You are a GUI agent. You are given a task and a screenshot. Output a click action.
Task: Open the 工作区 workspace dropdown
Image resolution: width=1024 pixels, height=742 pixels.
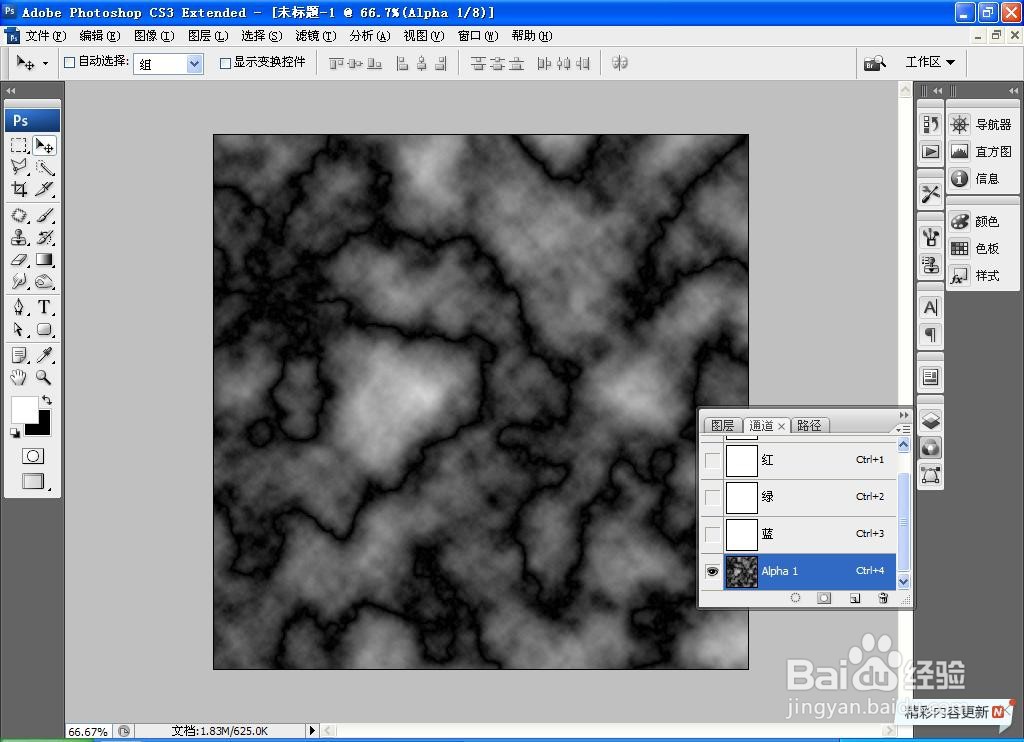[930, 62]
